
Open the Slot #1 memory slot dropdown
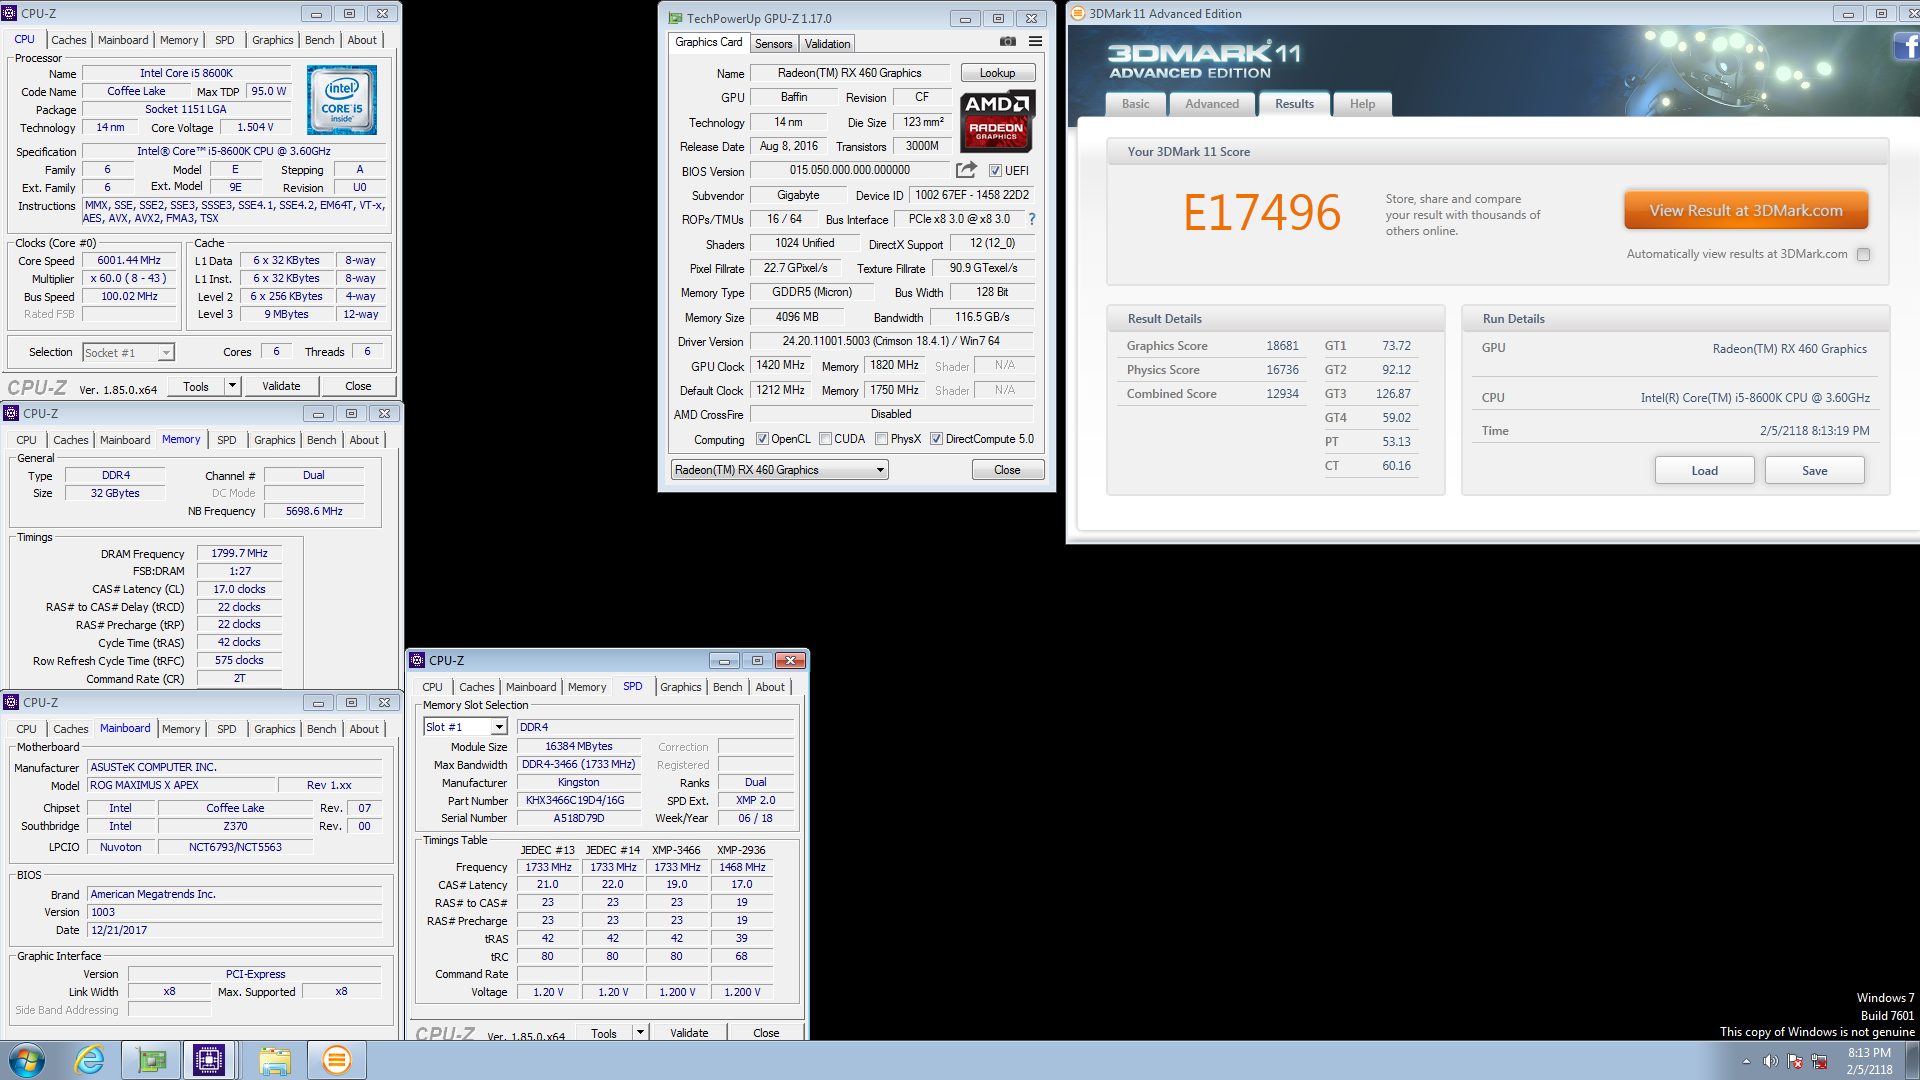click(x=466, y=727)
